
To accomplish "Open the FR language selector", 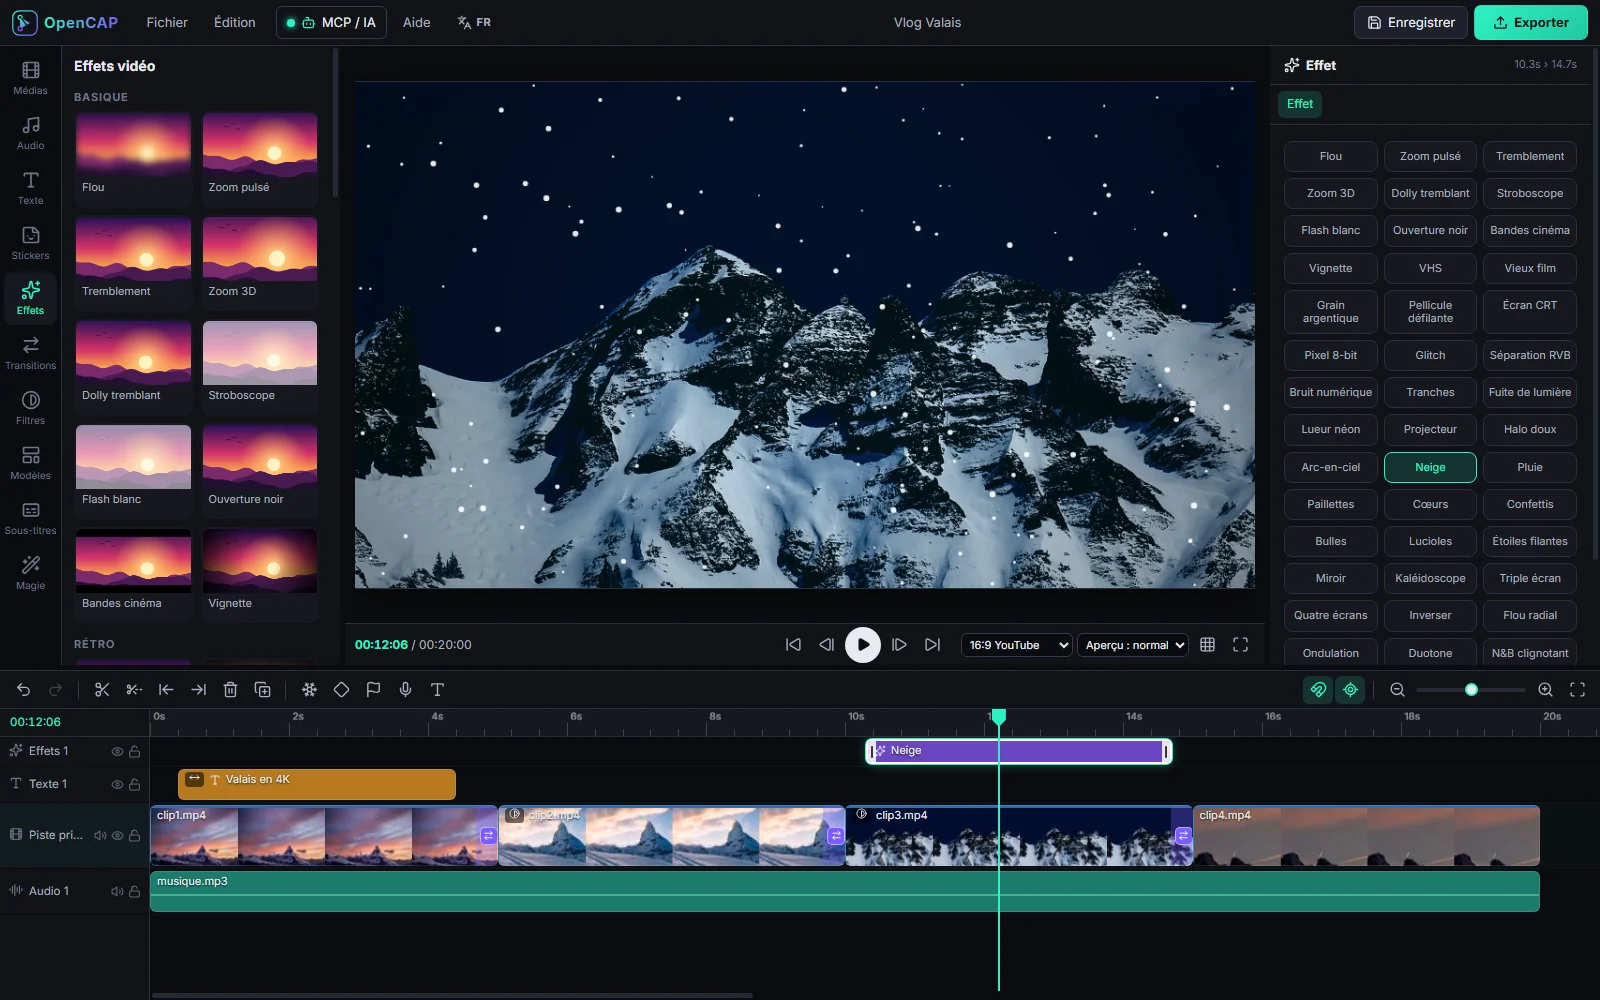I will click(x=474, y=22).
